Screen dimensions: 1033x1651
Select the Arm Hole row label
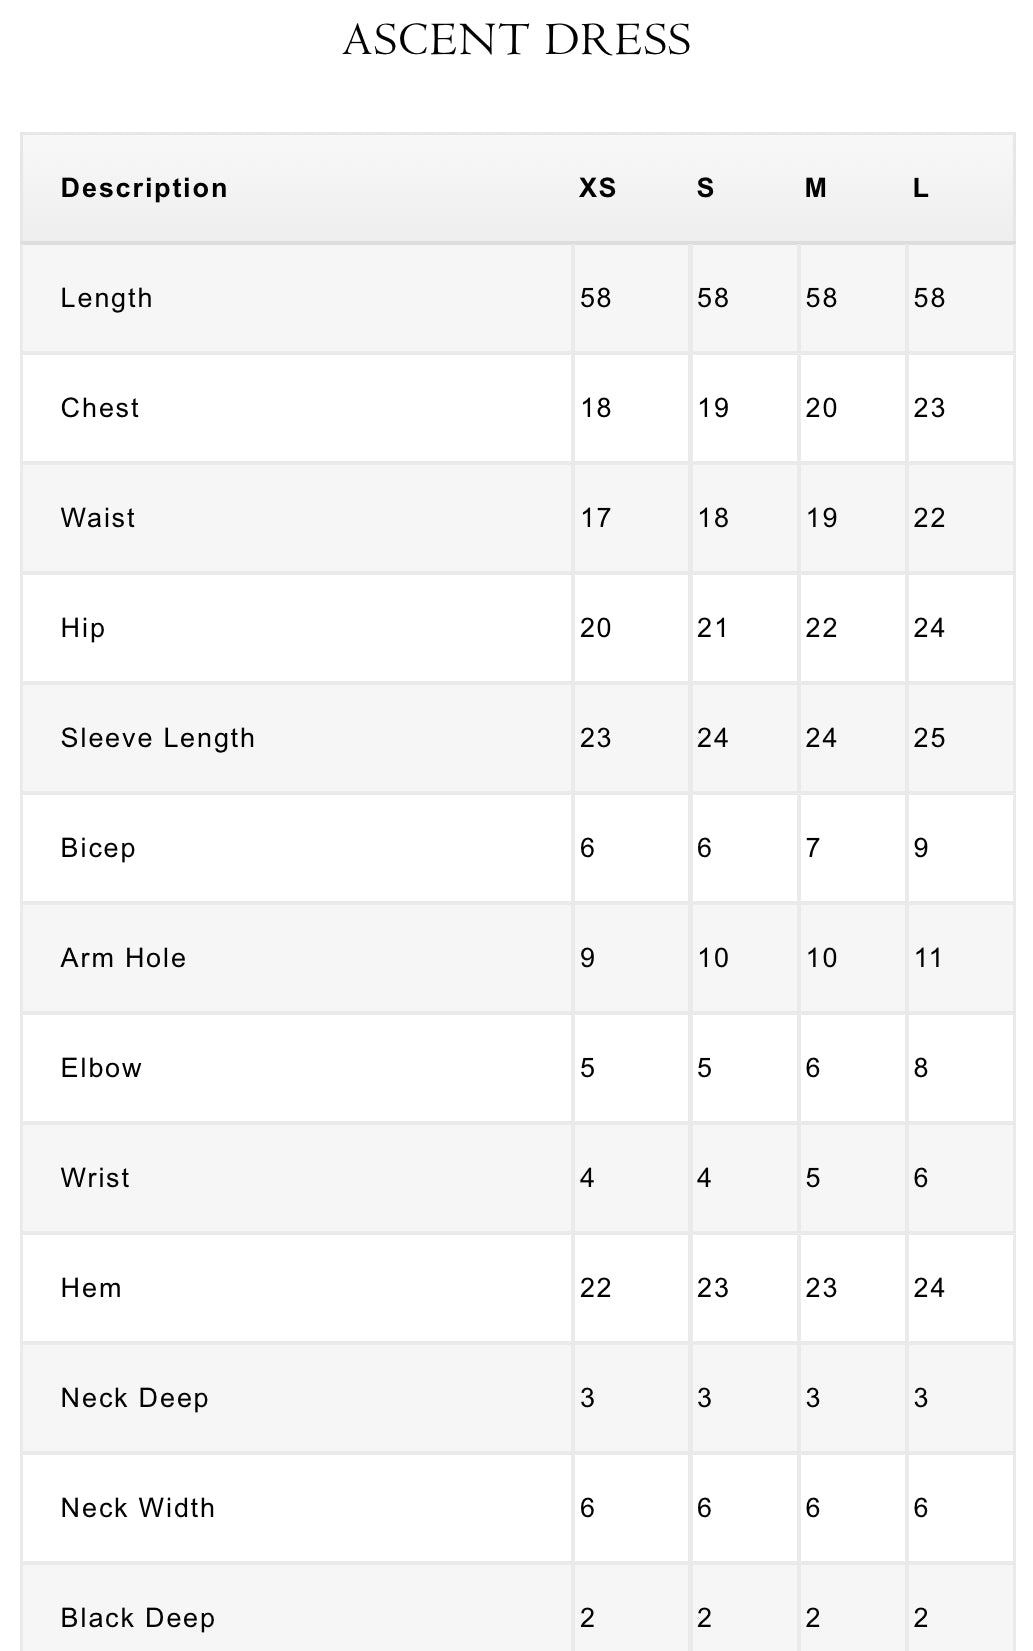tap(123, 958)
